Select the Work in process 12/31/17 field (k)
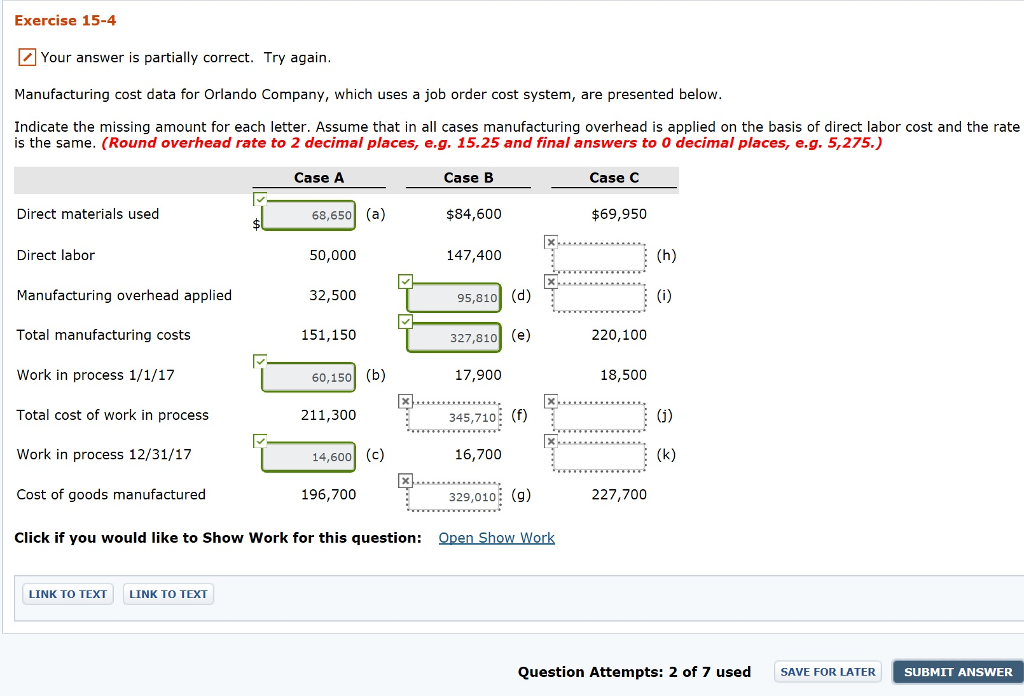This screenshot has width=1024, height=696. click(x=597, y=455)
